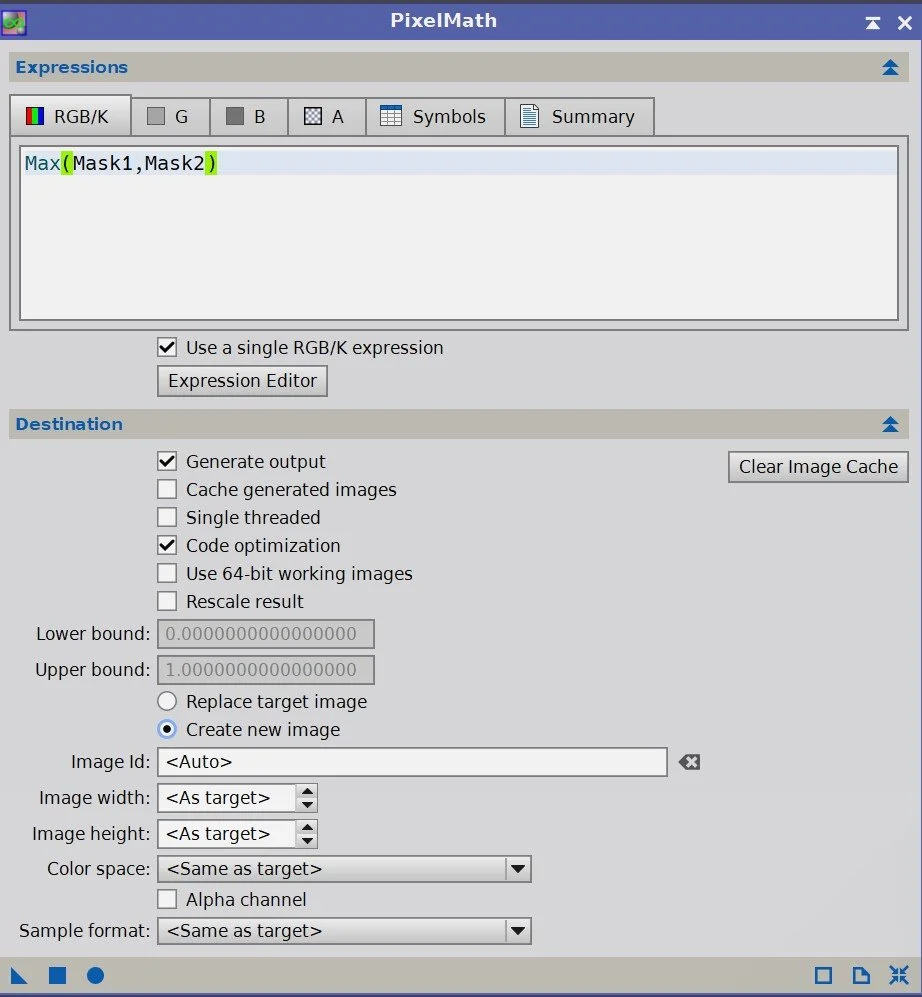Toggle Use a single RGB/K expression
The height and width of the screenshot is (997, 922).
pos(167,347)
